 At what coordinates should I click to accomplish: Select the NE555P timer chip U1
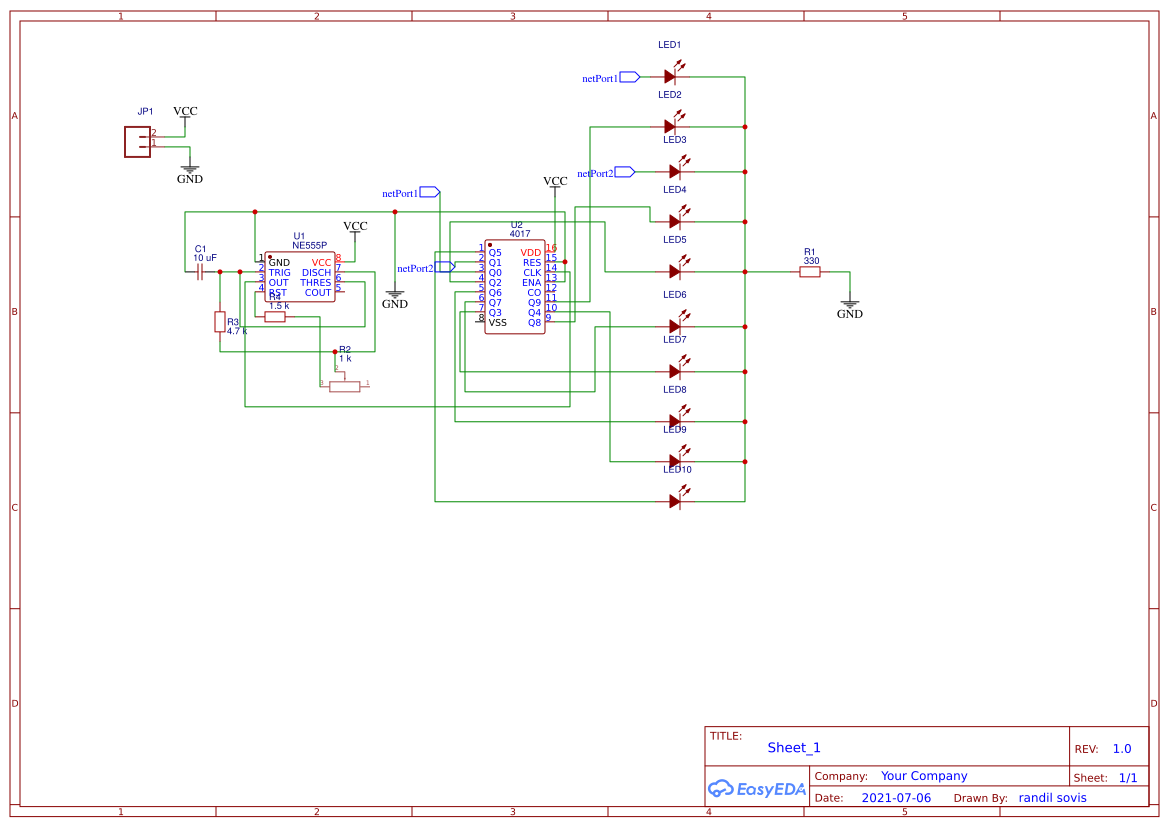[300, 278]
